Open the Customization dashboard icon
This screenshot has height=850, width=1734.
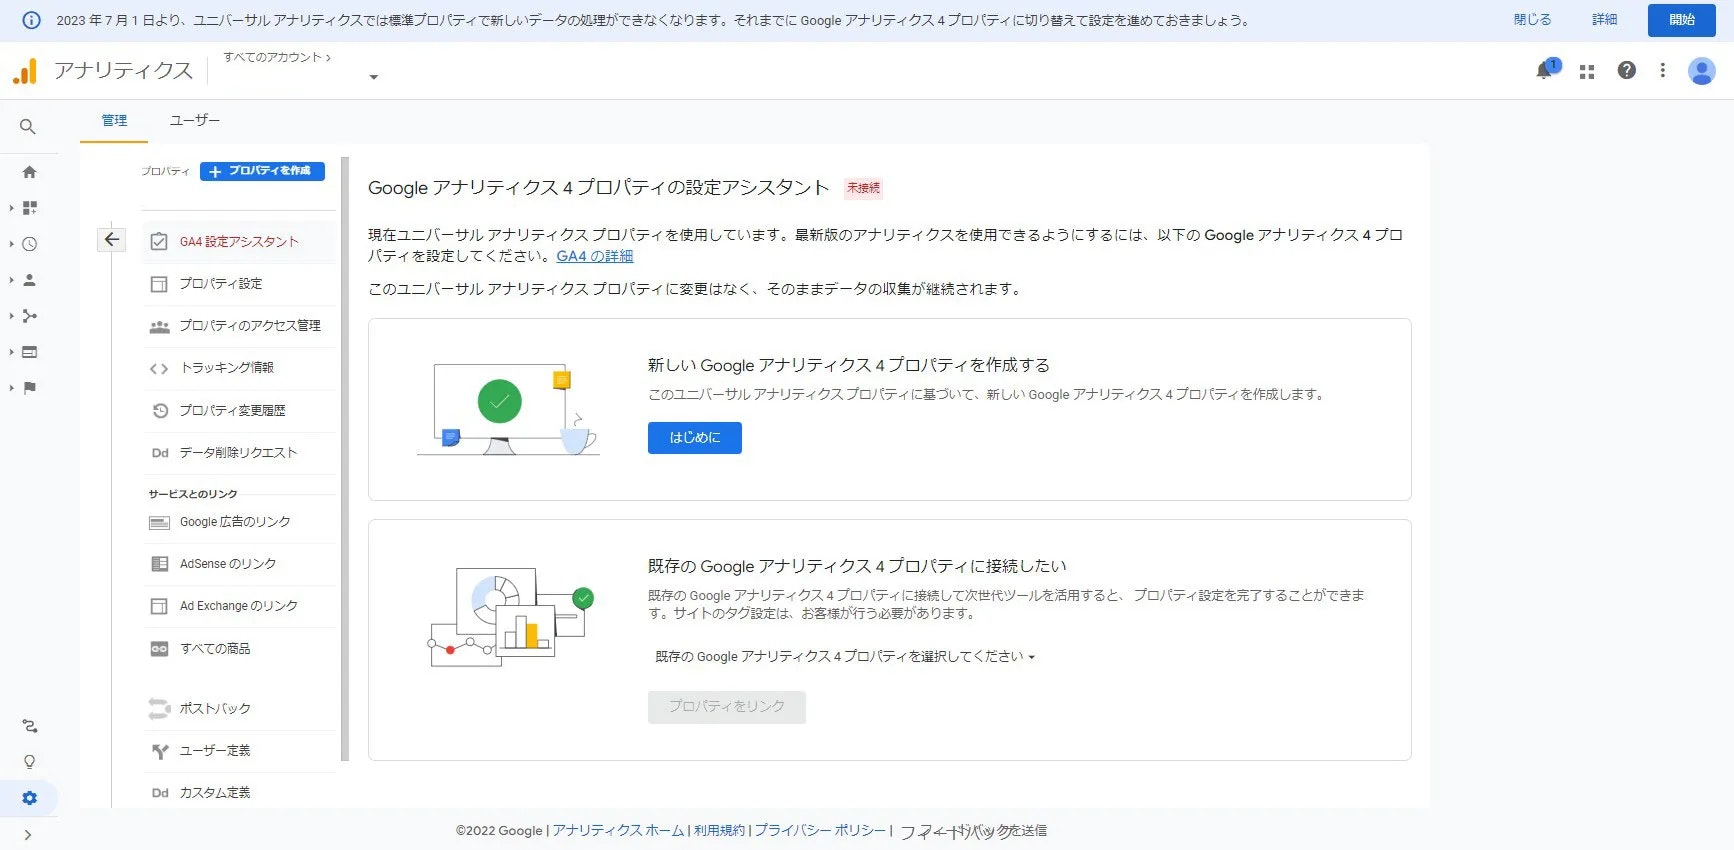click(29, 208)
